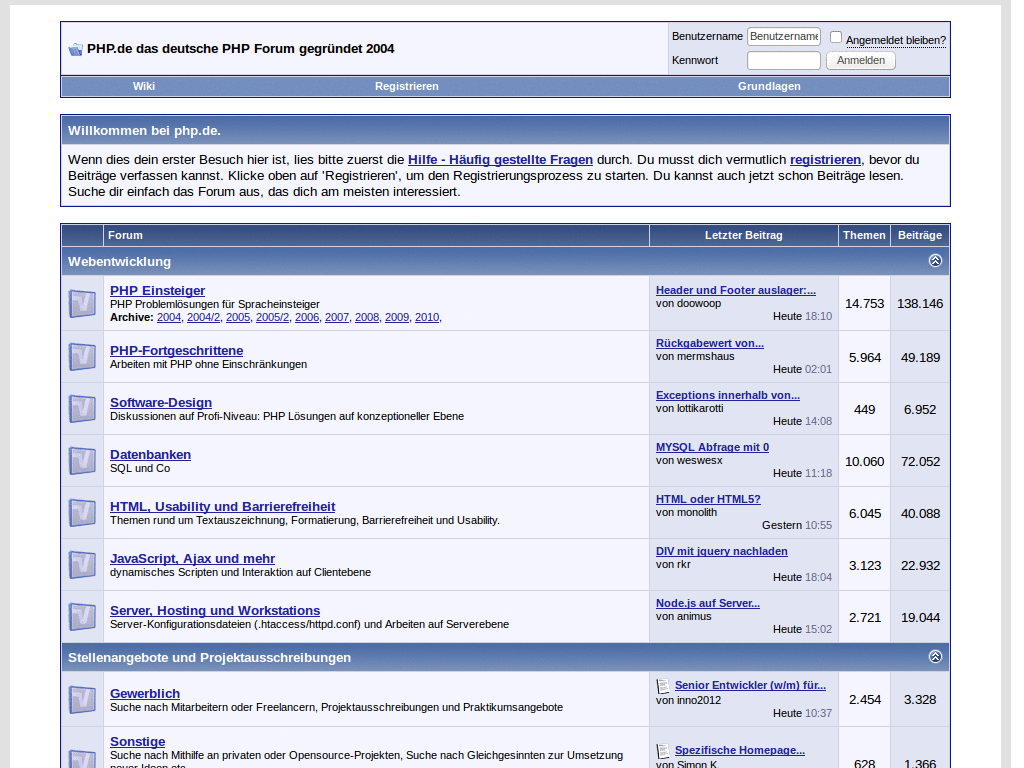Click post icon beside Spezifische Homepage thread
The image size is (1024, 768).
[663, 751]
